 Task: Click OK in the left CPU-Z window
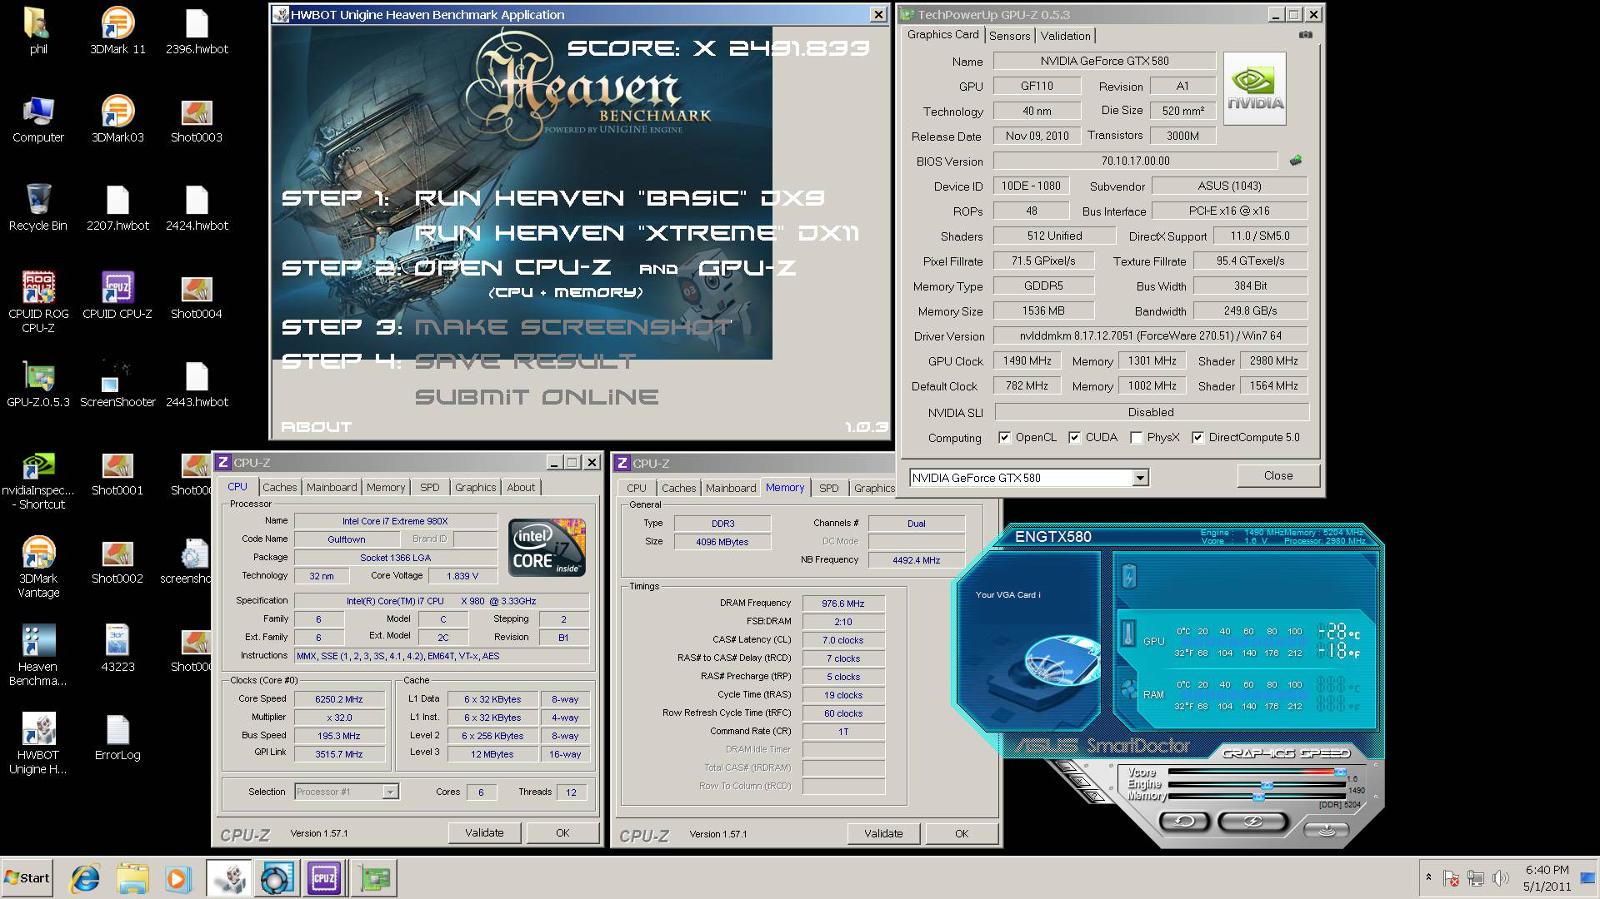point(562,832)
